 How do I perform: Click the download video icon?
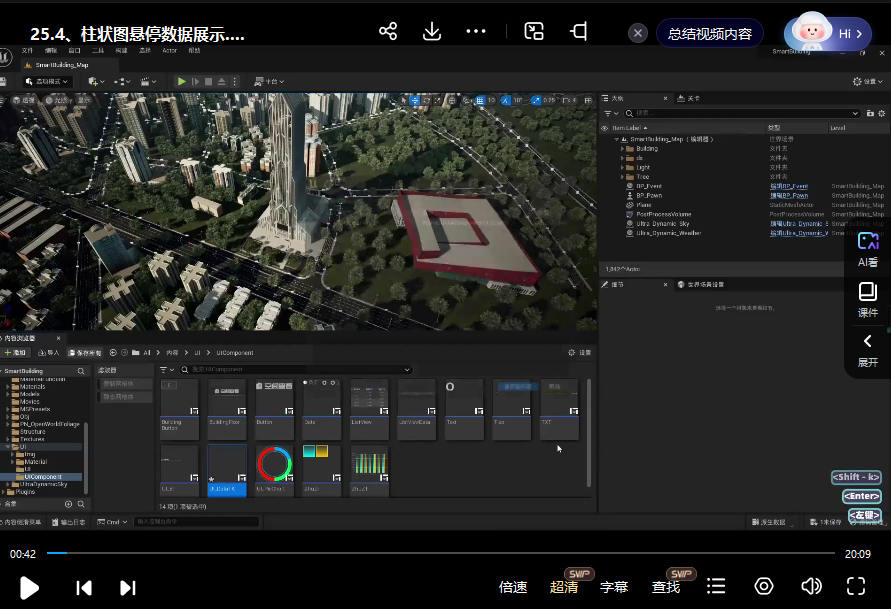pyautogui.click(x=432, y=32)
